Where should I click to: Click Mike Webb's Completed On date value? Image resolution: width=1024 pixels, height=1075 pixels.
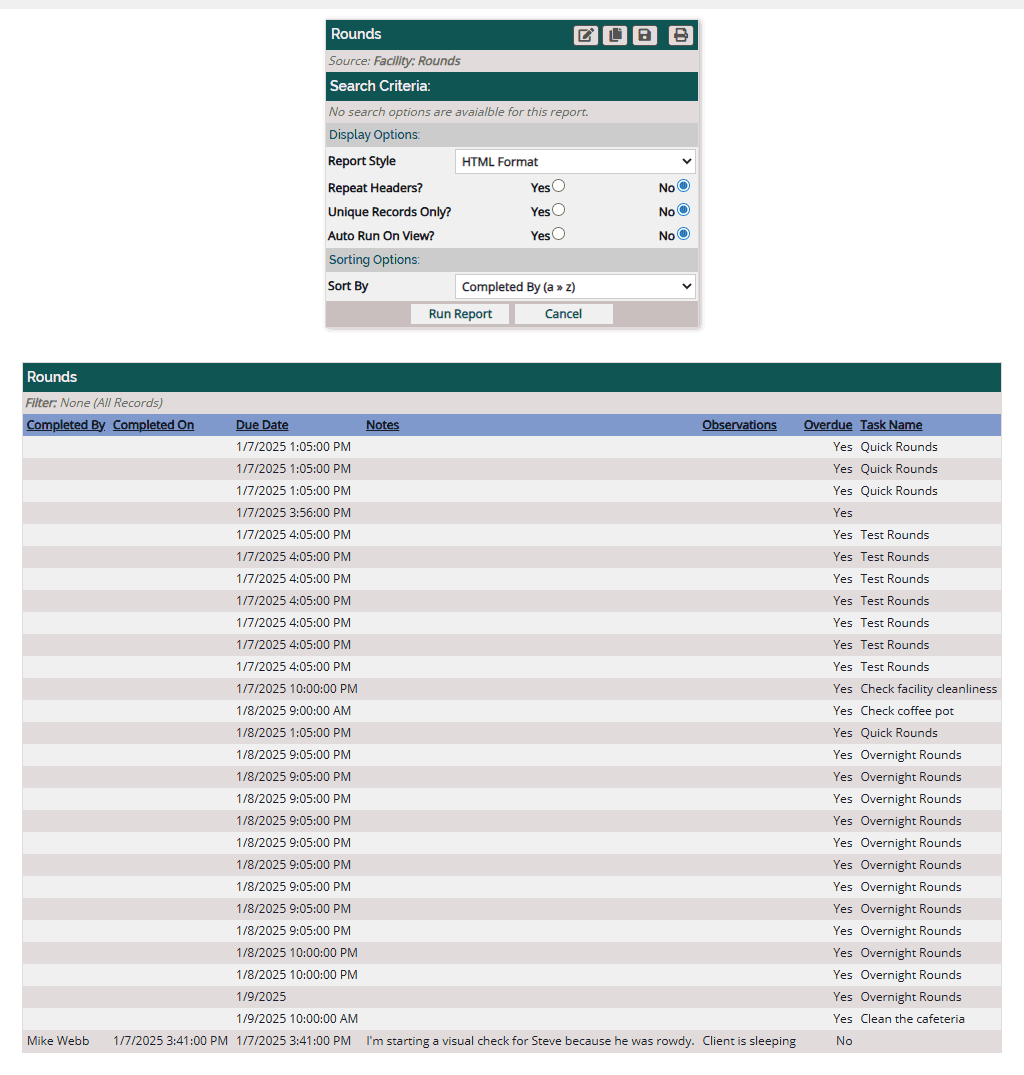tap(170, 1041)
